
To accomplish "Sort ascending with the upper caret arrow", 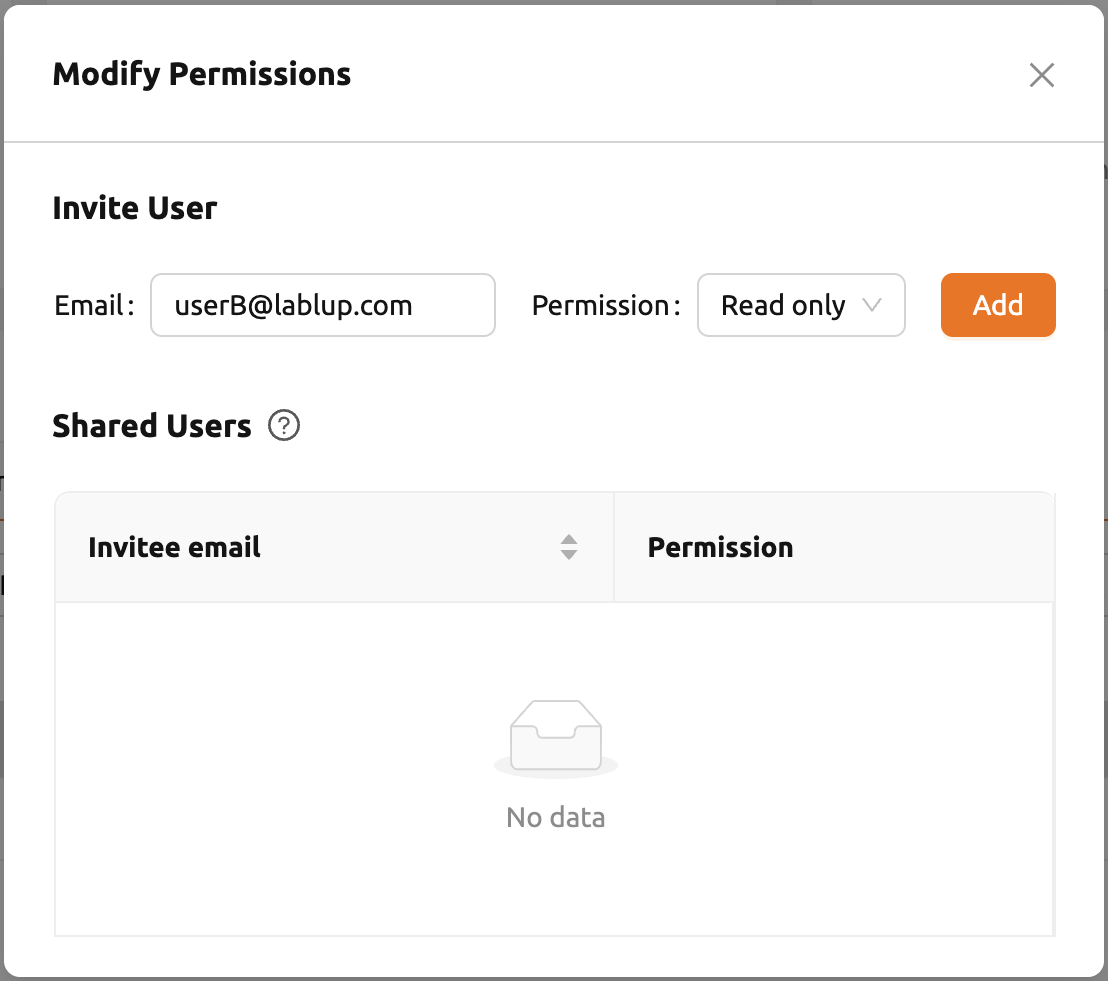I will click(569, 540).
